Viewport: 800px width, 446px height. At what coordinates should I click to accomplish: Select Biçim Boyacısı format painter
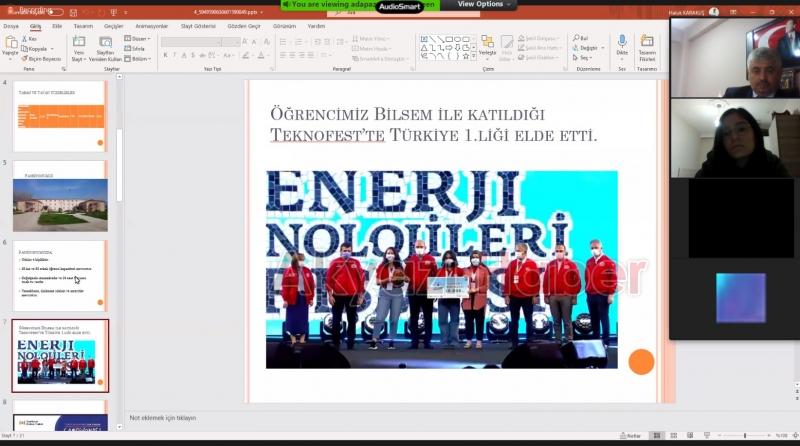click(41, 59)
